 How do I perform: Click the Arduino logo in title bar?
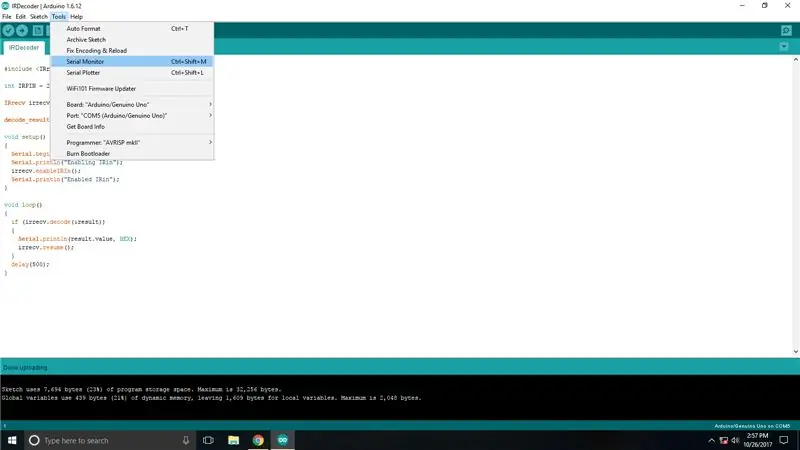[5, 6]
